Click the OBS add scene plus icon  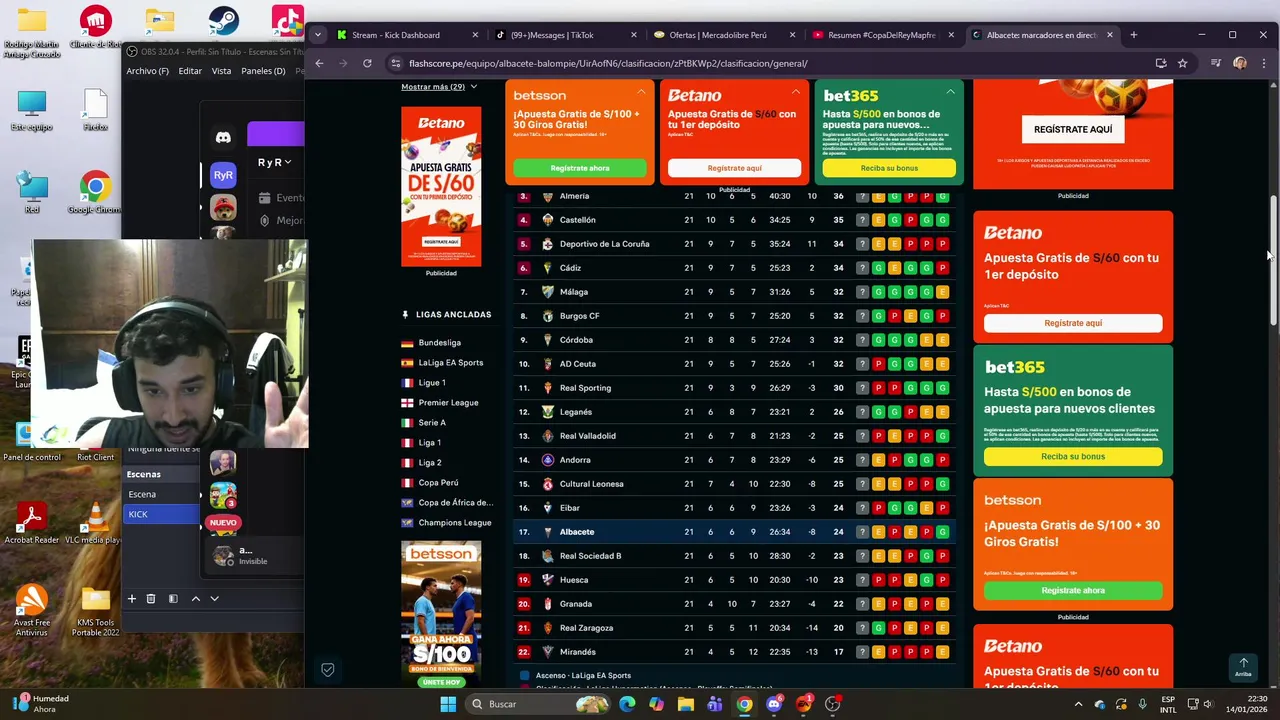coord(131,598)
